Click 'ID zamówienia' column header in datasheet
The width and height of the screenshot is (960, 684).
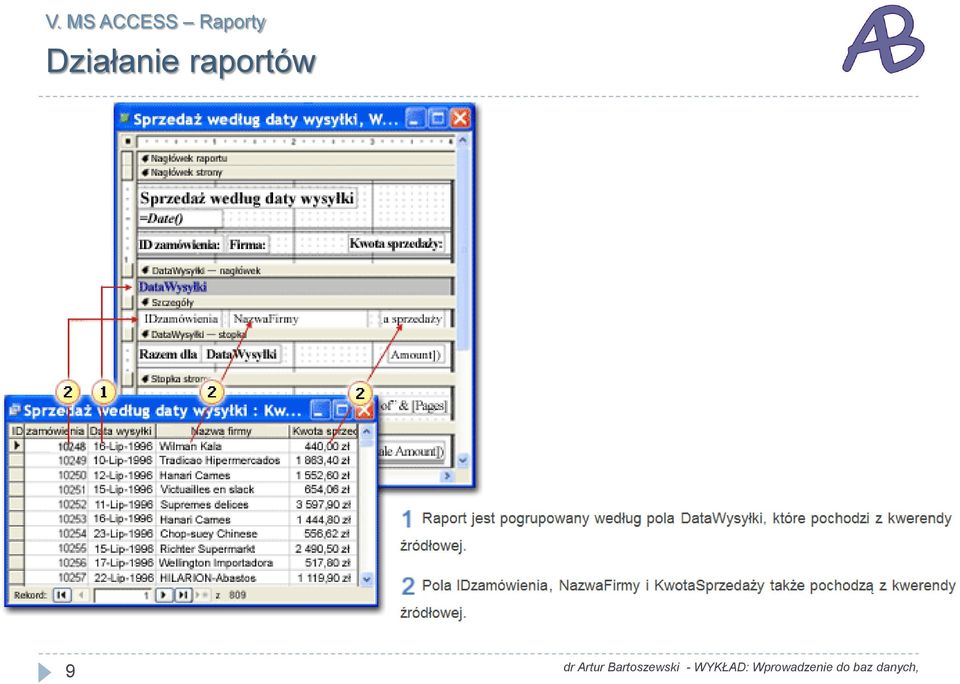[48, 431]
